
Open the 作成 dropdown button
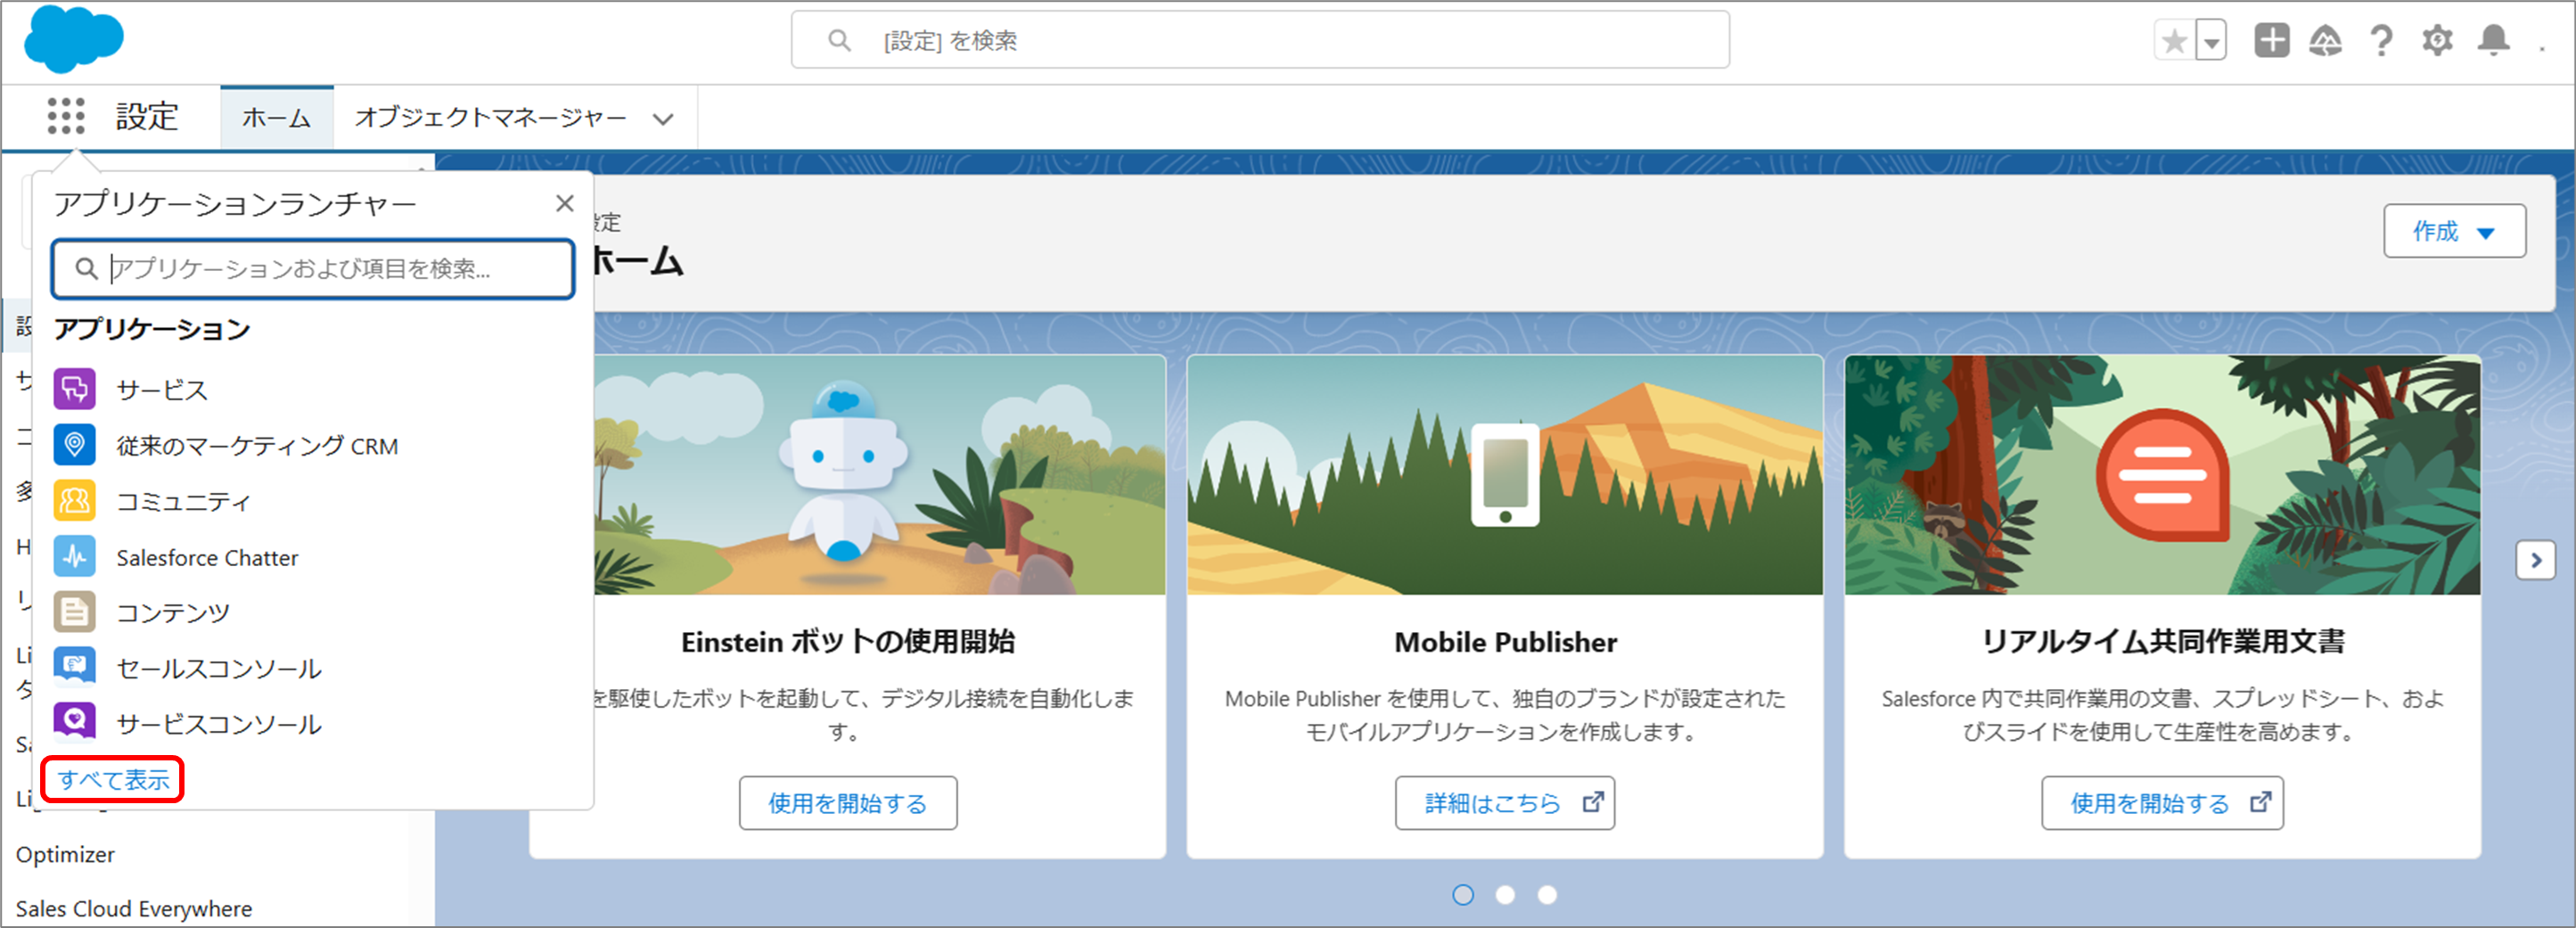(x=2454, y=231)
